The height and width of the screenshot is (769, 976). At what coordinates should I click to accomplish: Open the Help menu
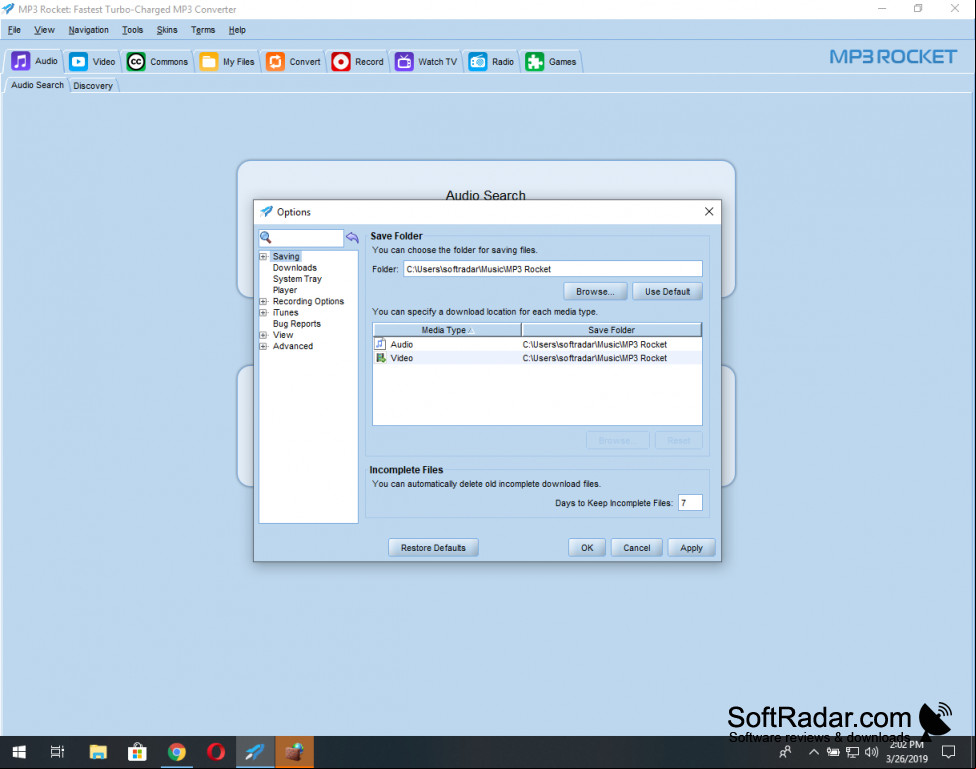[x=237, y=30]
